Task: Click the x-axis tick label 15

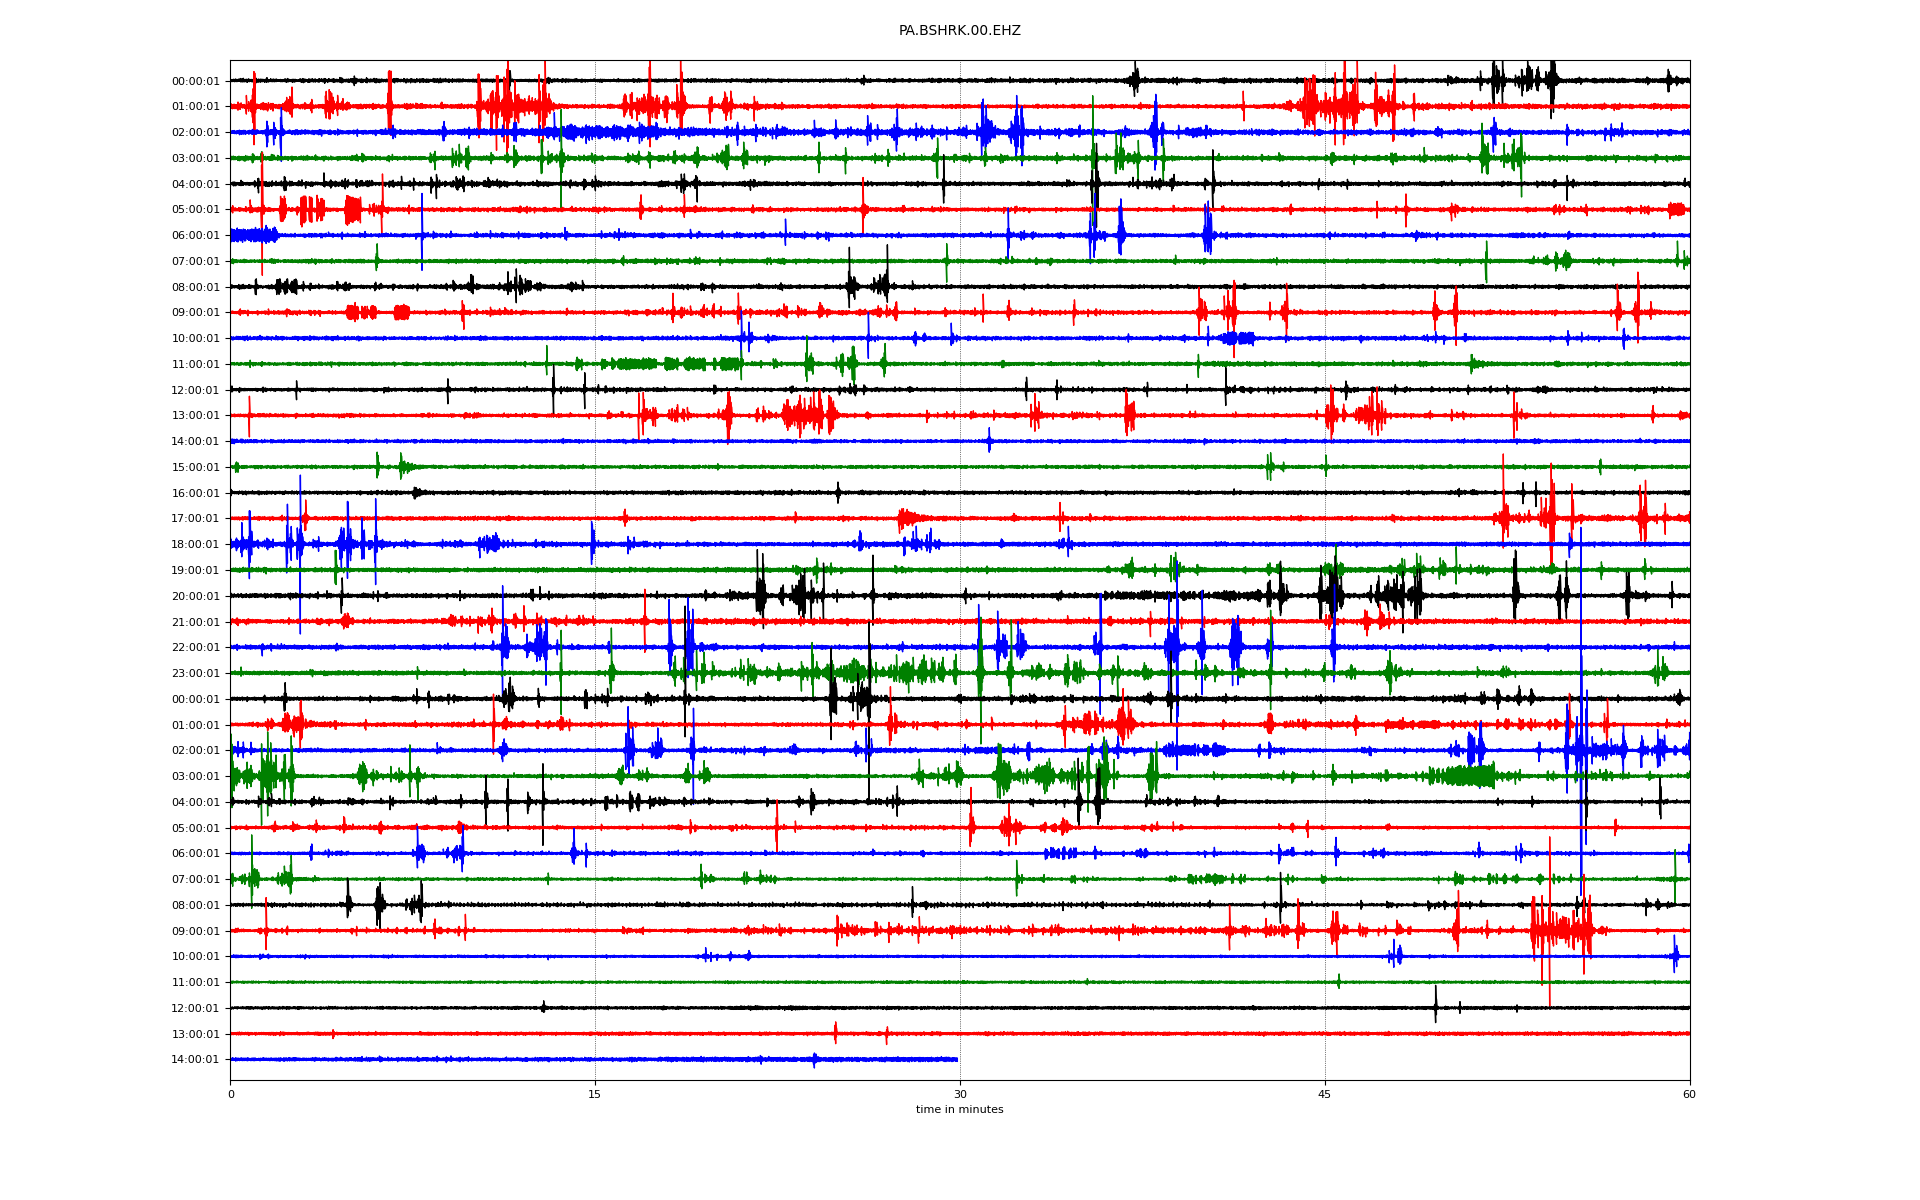Action: coord(595,1094)
